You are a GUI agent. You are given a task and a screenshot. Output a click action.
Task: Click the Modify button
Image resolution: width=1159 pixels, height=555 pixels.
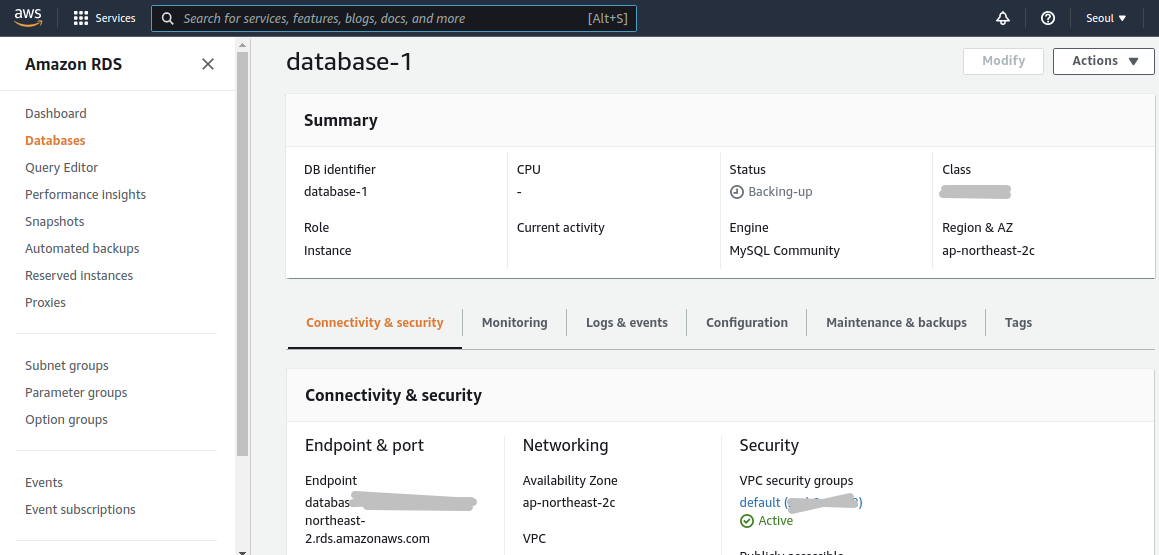pyautogui.click(x=1003, y=61)
